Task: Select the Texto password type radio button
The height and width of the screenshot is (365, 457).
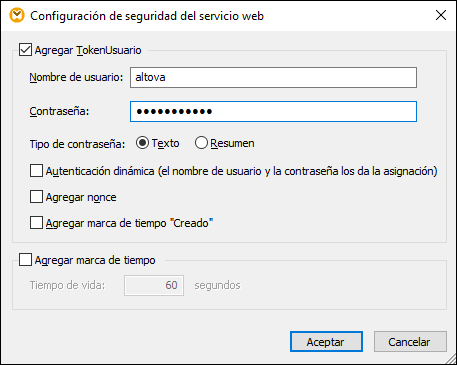Action: tap(142, 143)
